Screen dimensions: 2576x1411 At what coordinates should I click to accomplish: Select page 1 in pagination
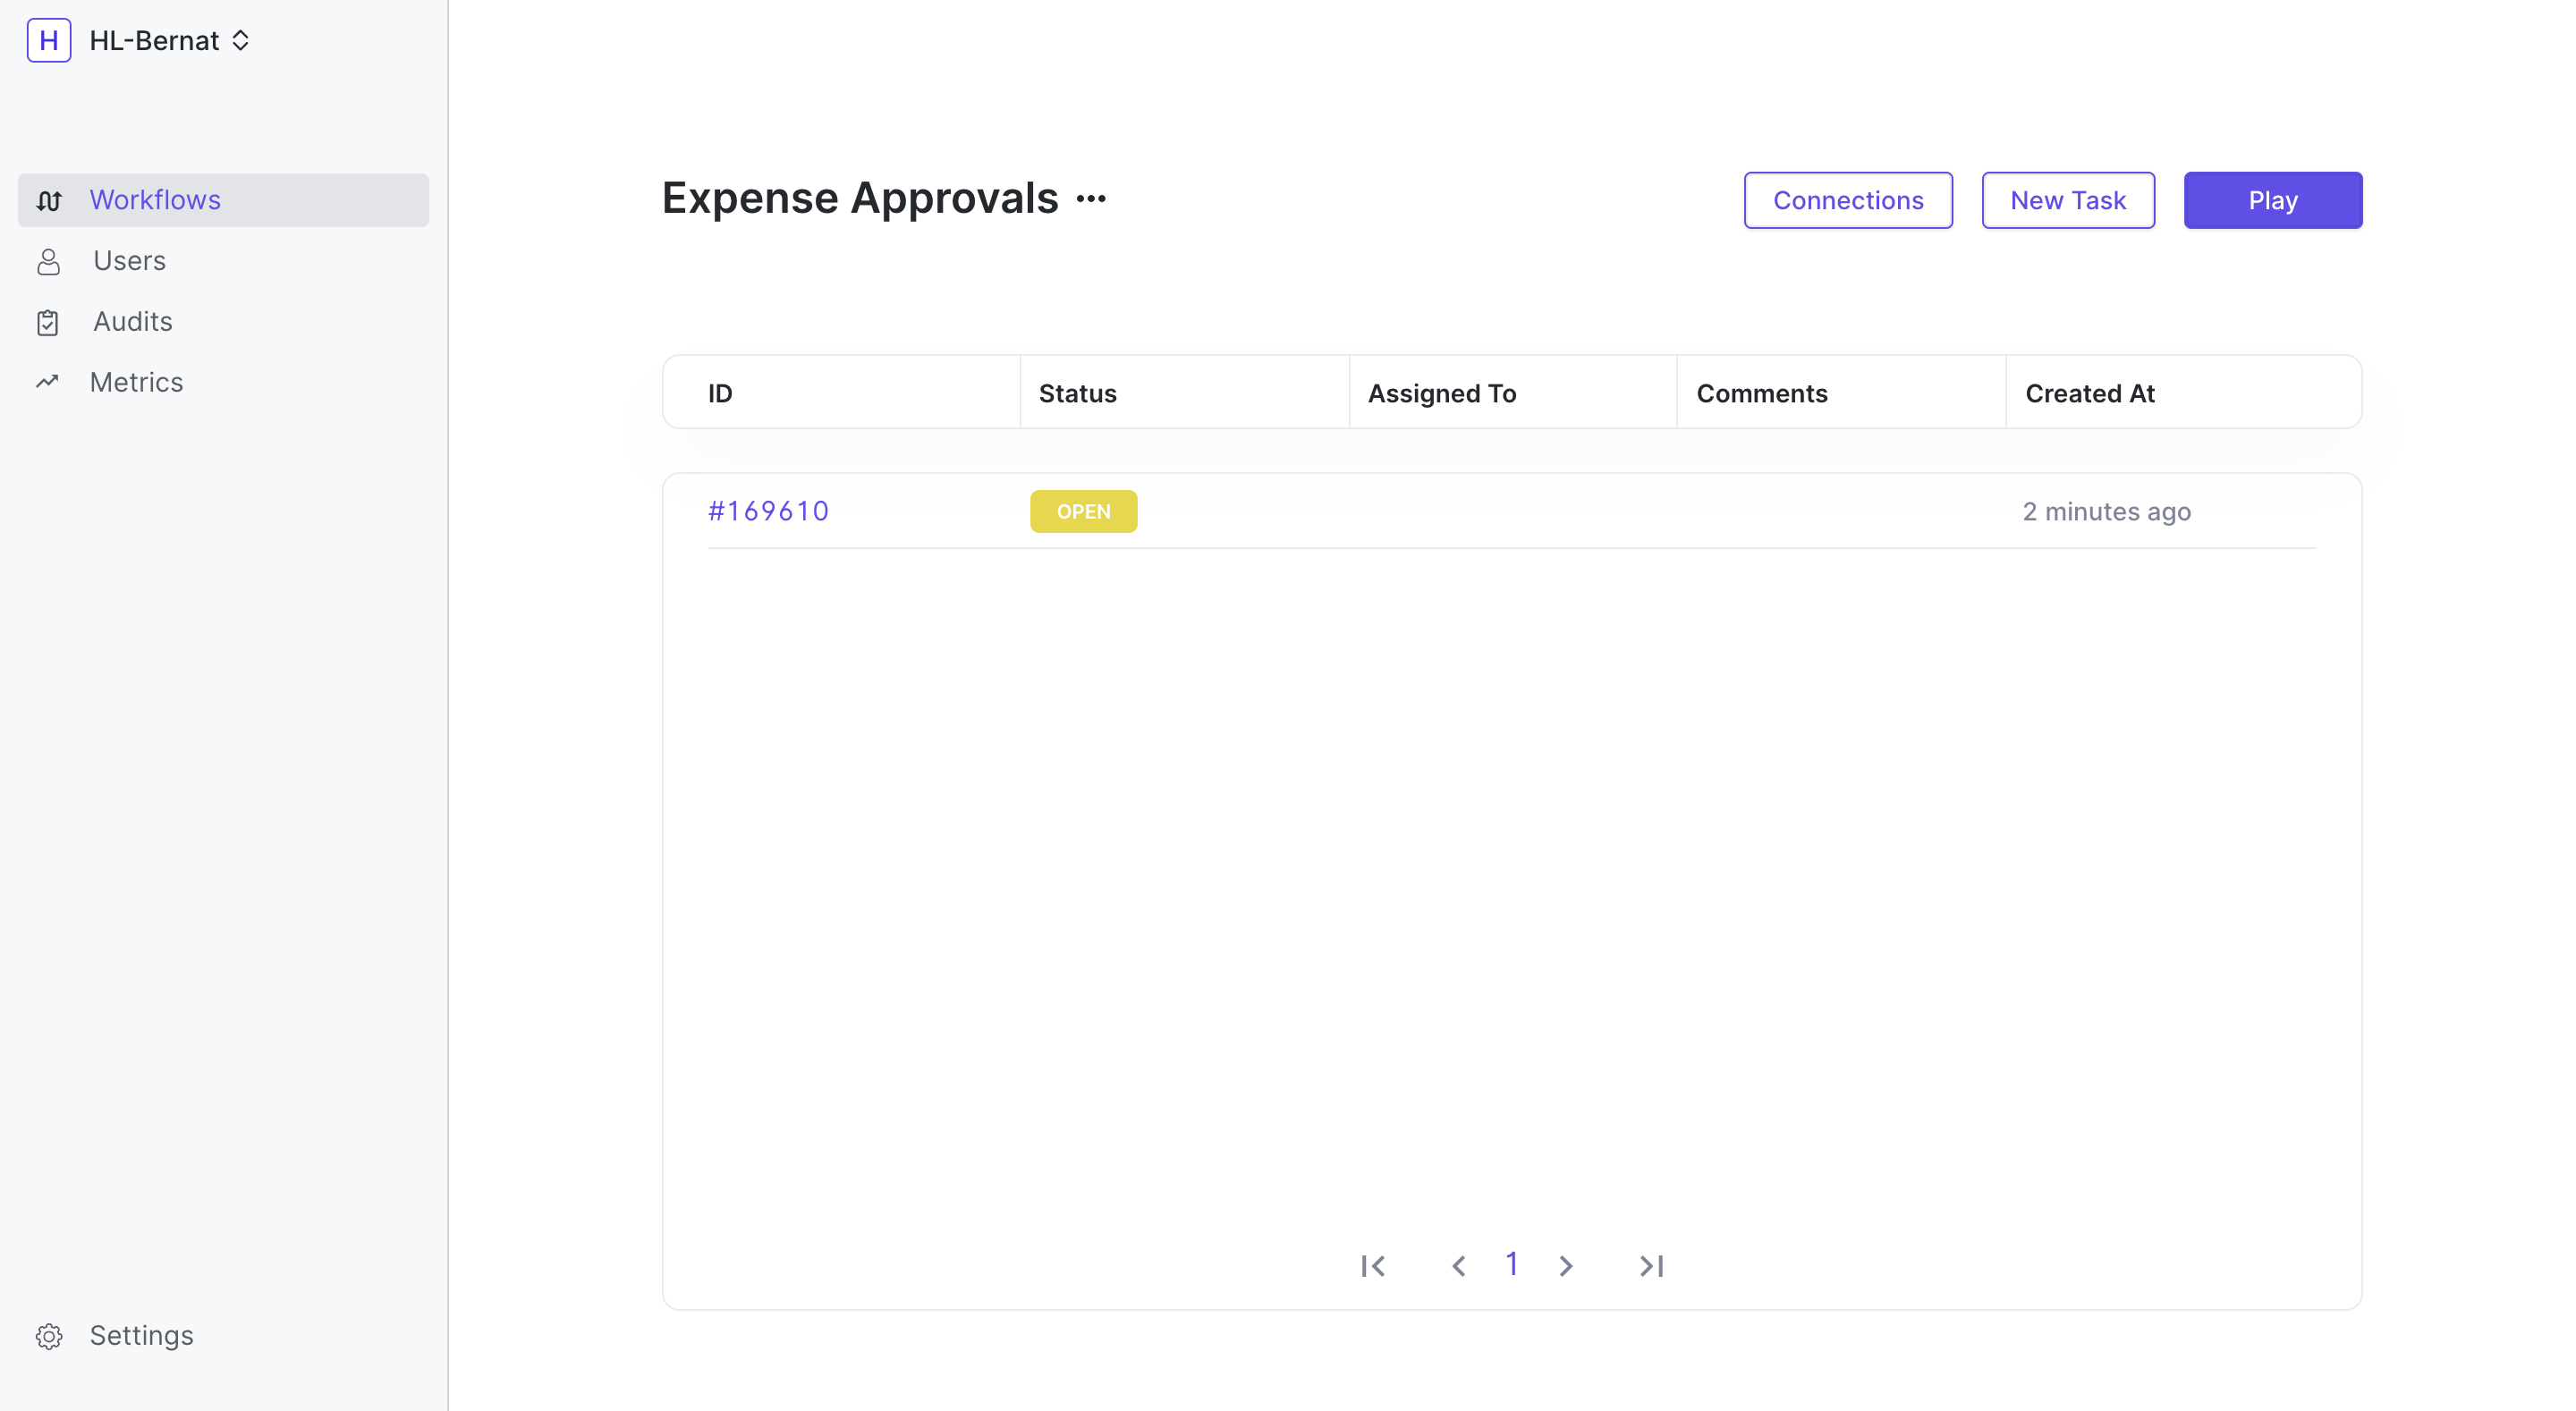(1512, 1265)
